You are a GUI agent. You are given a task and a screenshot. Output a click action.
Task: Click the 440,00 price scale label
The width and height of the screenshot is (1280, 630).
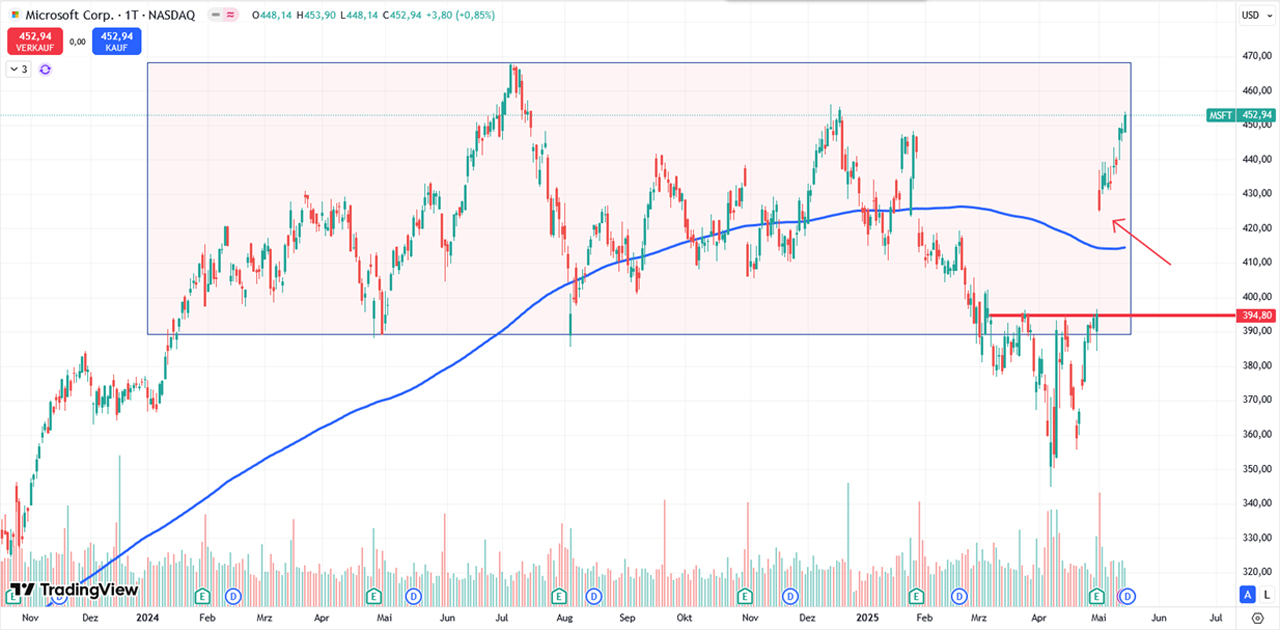[x=1255, y=159]
